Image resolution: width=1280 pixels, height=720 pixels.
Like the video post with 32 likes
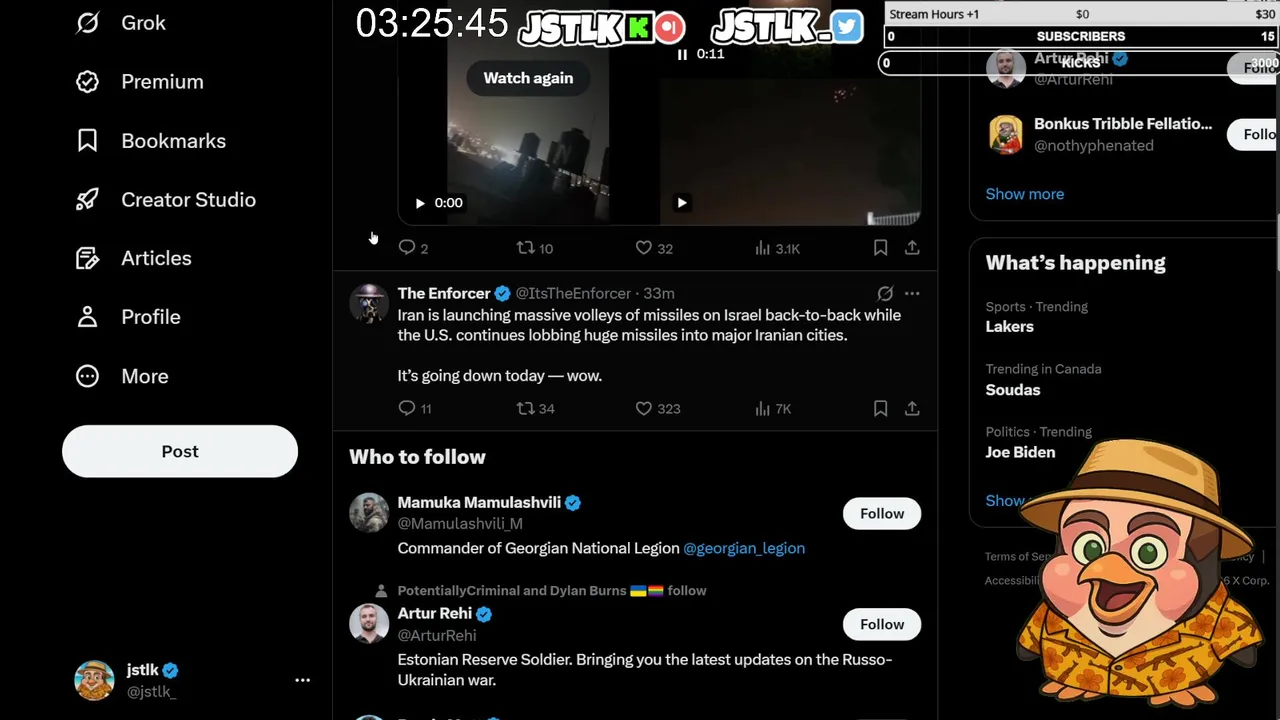654,248
